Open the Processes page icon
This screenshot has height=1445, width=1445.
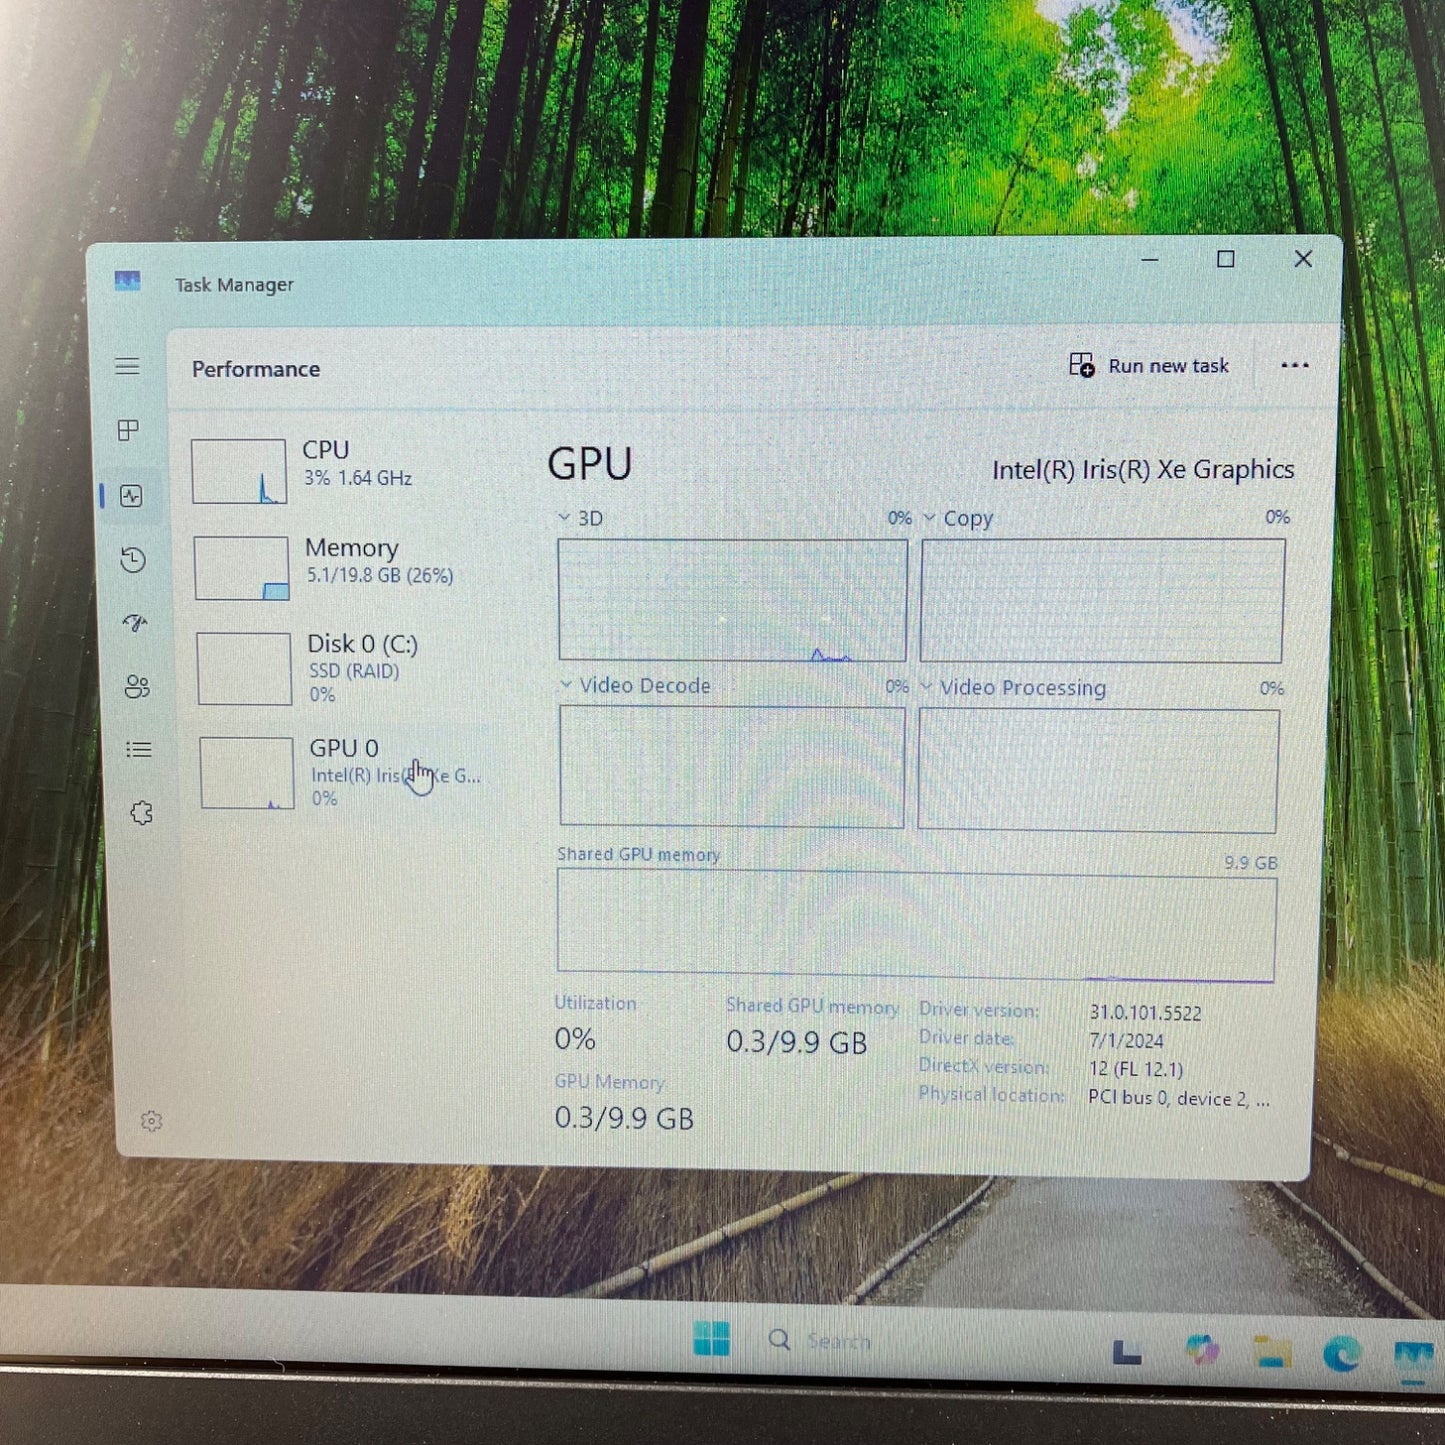pyautogui.click(x=128, y=432)
